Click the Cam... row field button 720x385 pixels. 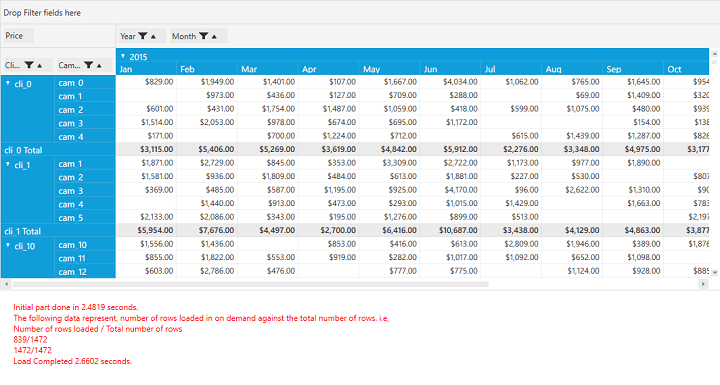click(x=84, y=65)
